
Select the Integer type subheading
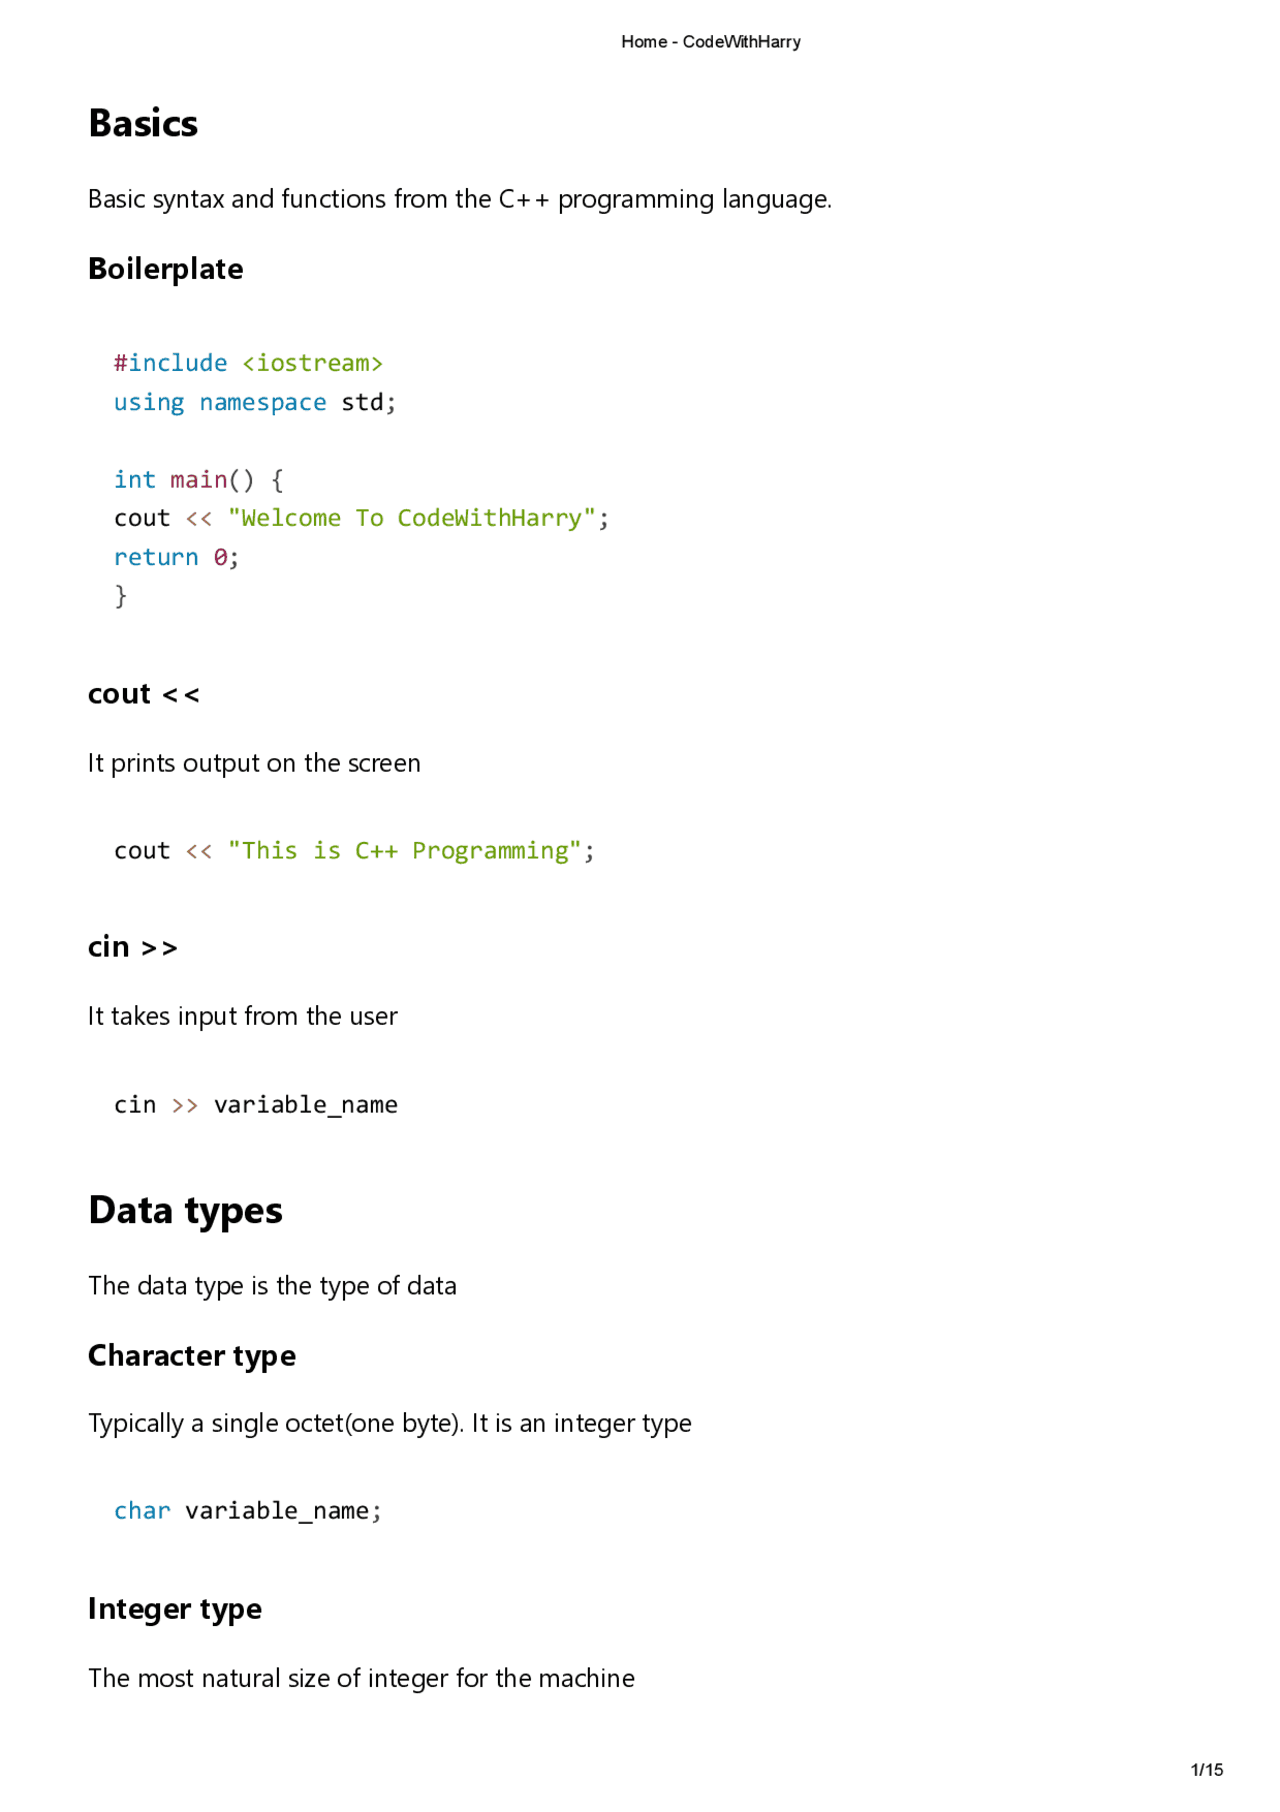click(x=175, y=1609)
